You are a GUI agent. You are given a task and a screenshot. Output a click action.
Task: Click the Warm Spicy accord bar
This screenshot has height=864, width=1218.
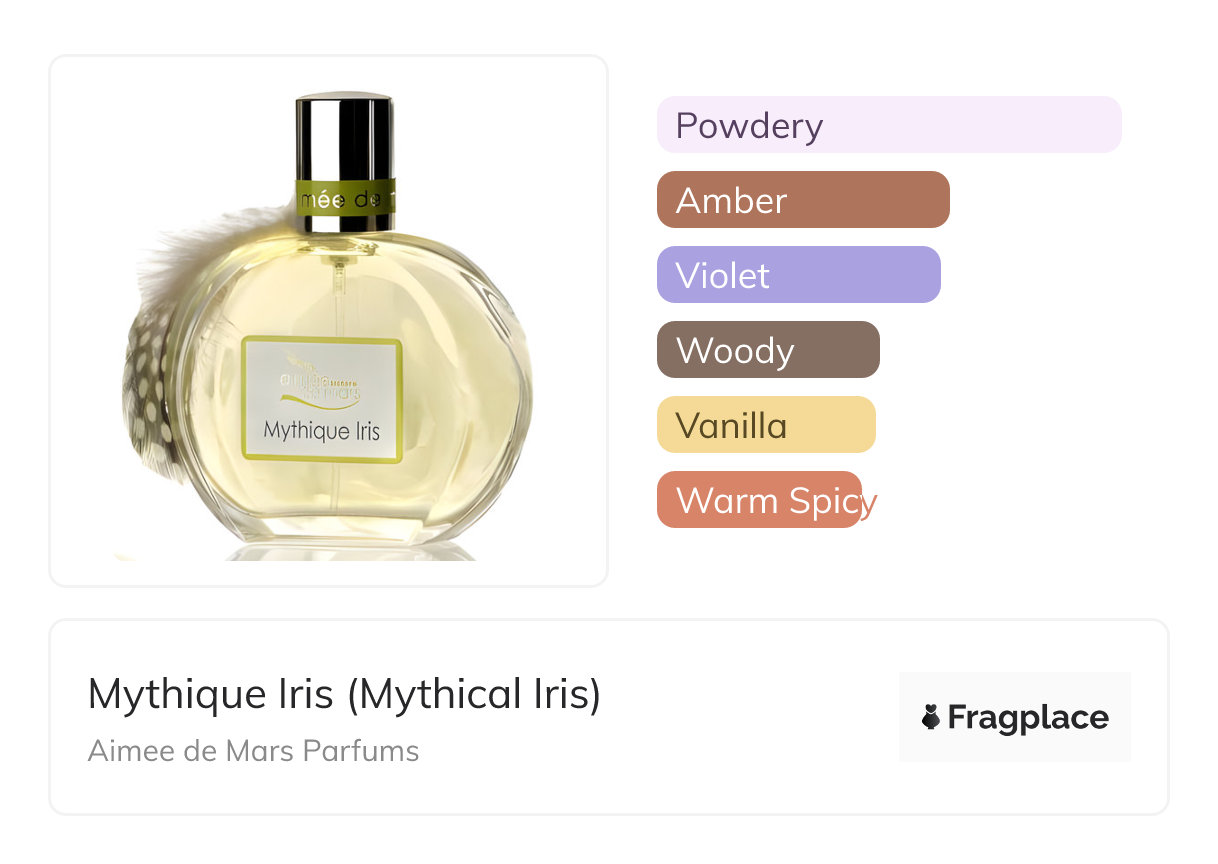click(x=759, y=500)
